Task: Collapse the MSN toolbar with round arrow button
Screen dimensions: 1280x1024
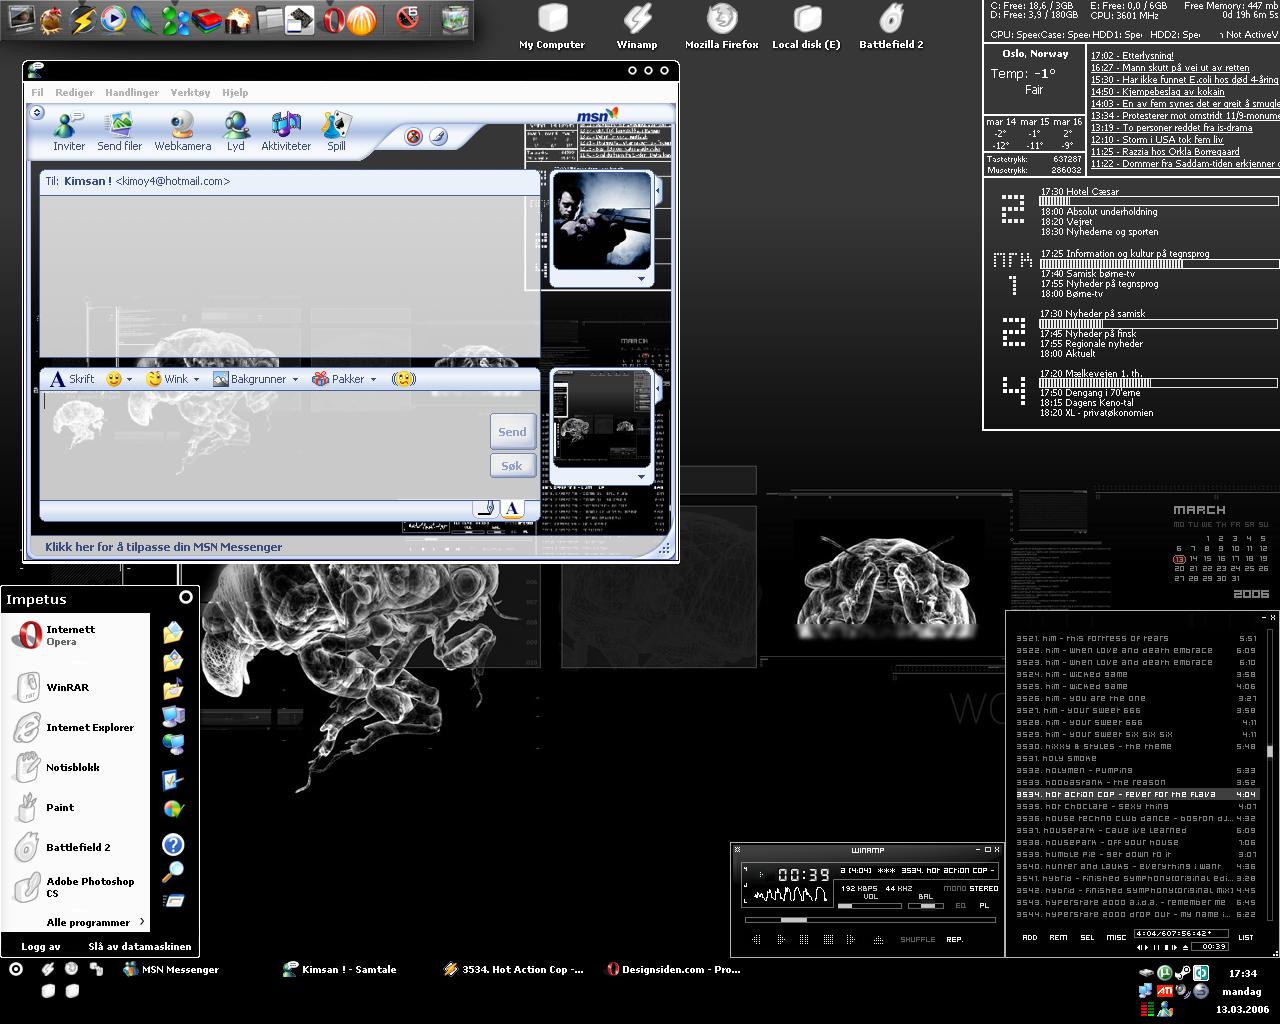Action: (37, 112)
